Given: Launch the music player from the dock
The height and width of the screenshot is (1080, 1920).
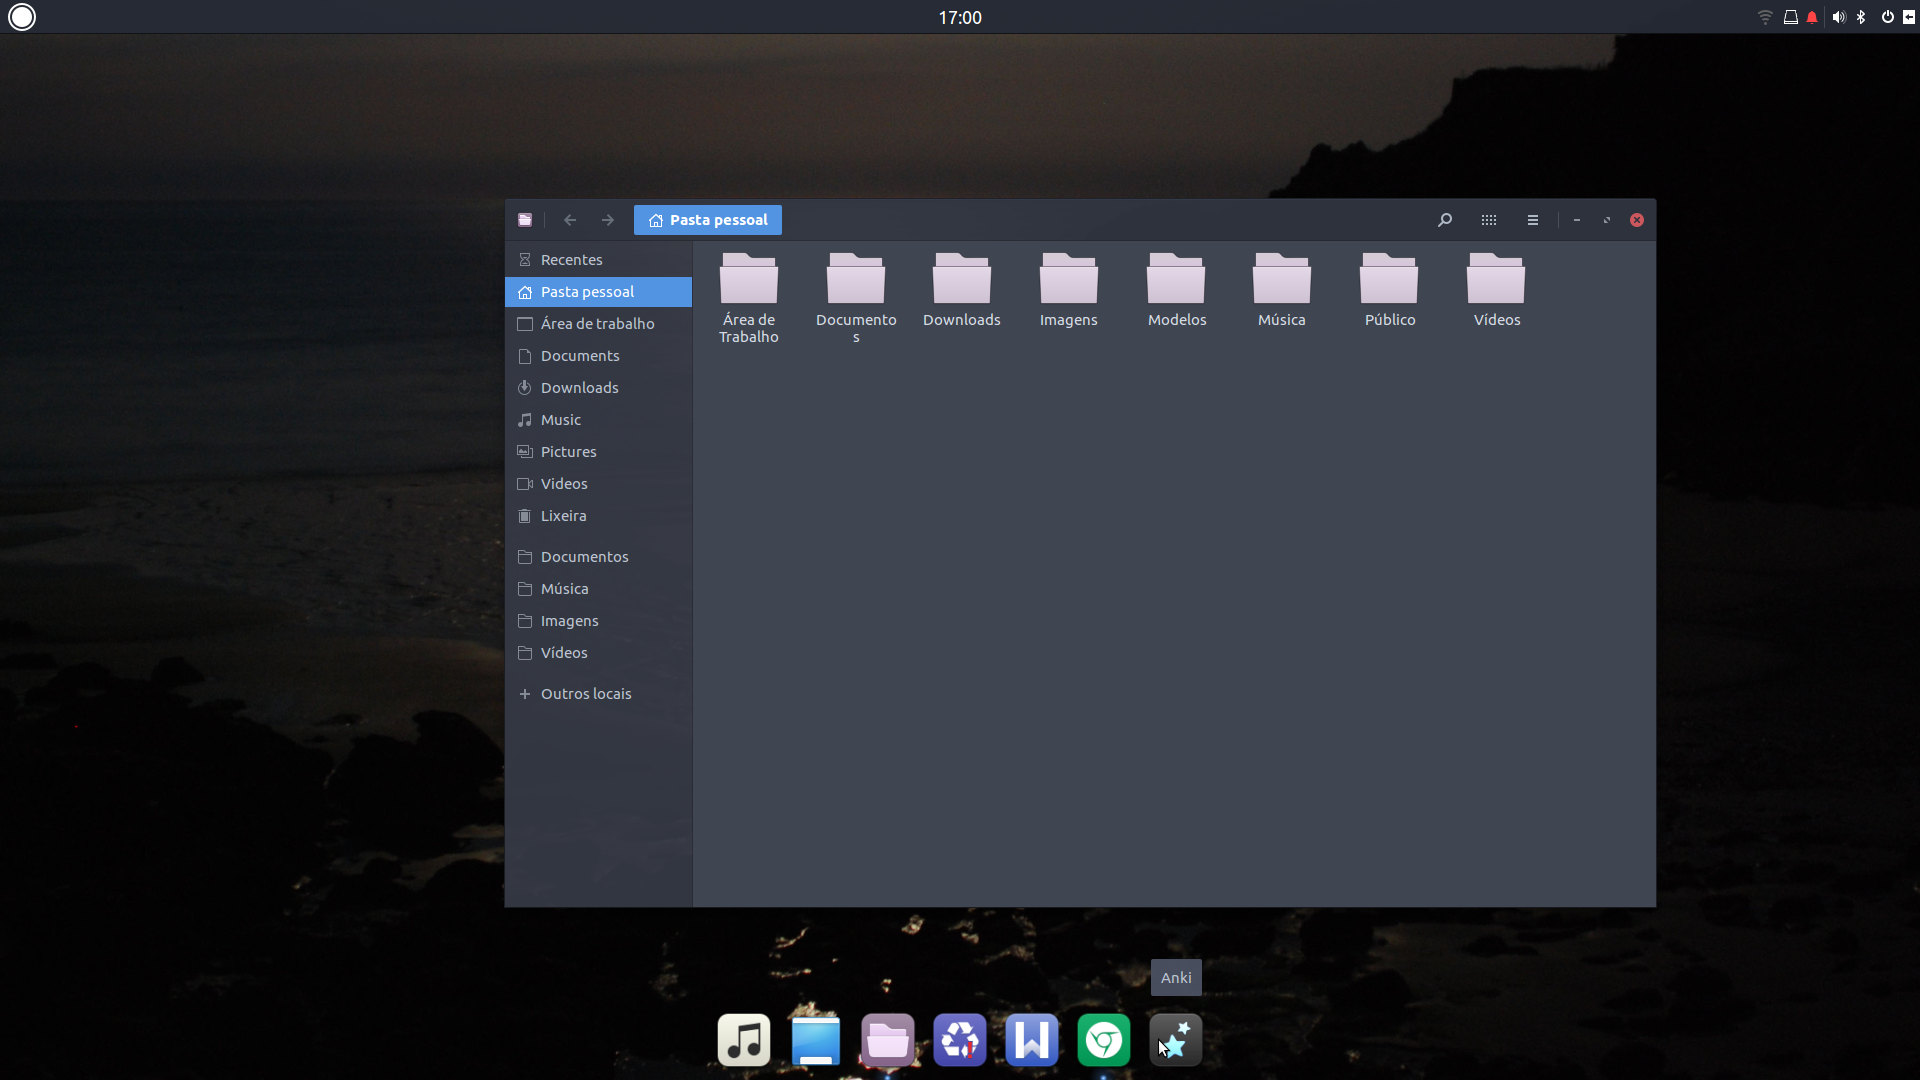Looking at the screenshot, I should pyautogui.click(x=744, y=1040).
